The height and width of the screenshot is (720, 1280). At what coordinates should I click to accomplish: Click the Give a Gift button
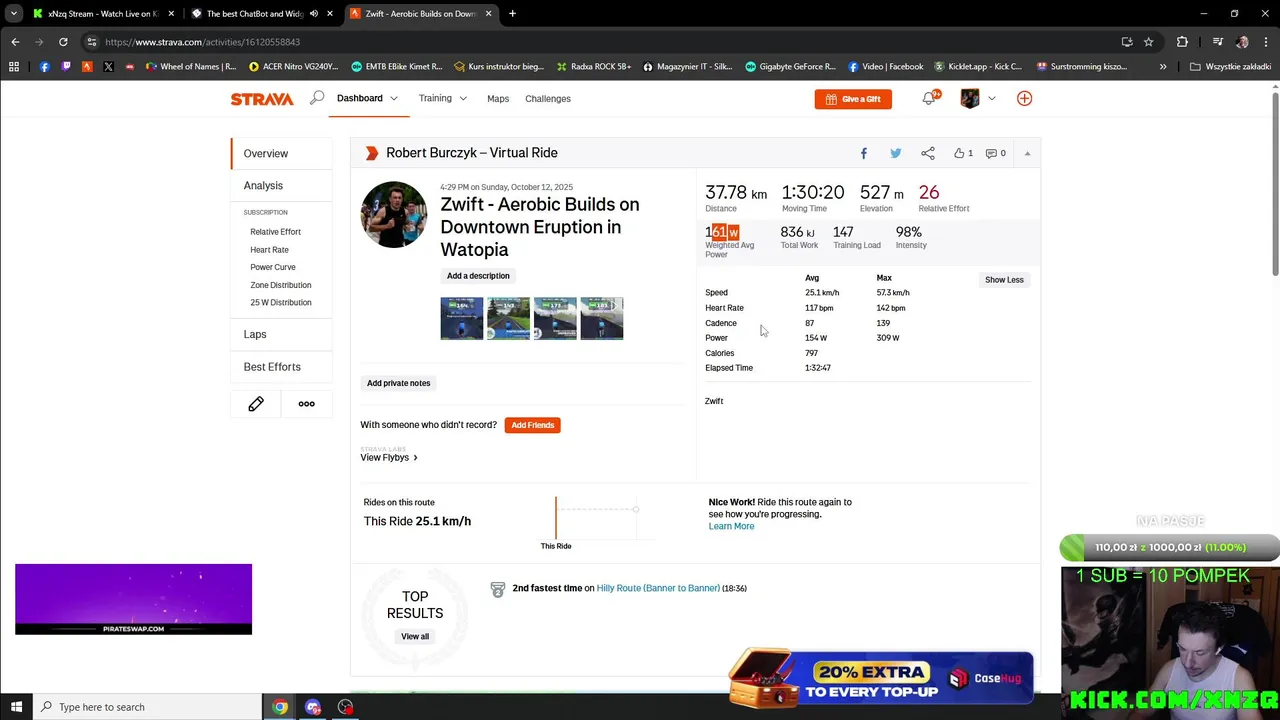pyautogui.click(x=853, y=99)
